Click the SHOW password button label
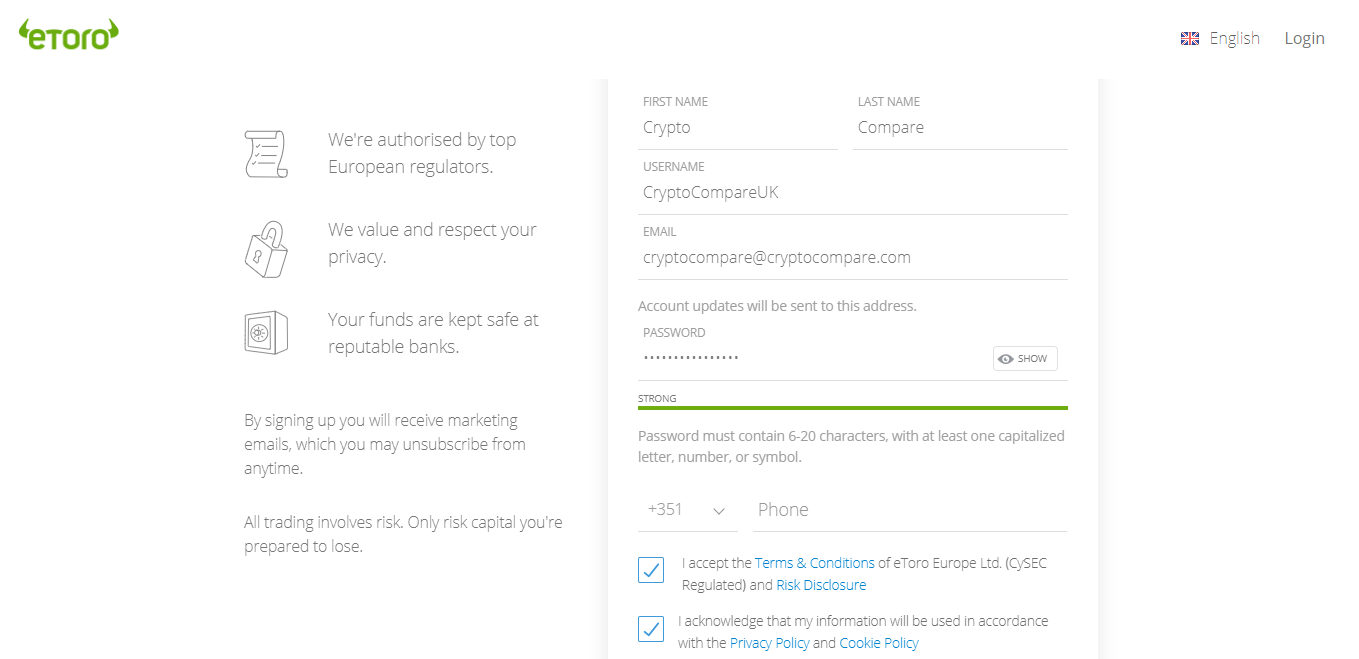The width and height of the screenshot is (1359, 659). pyautogui.click(x=1033, y=359)
